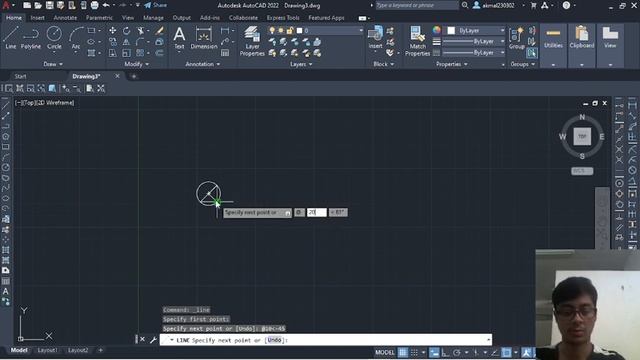The image size is (640, 360).
Task: Toggle polar tracking in status bar
Action: tap(457, 352)
